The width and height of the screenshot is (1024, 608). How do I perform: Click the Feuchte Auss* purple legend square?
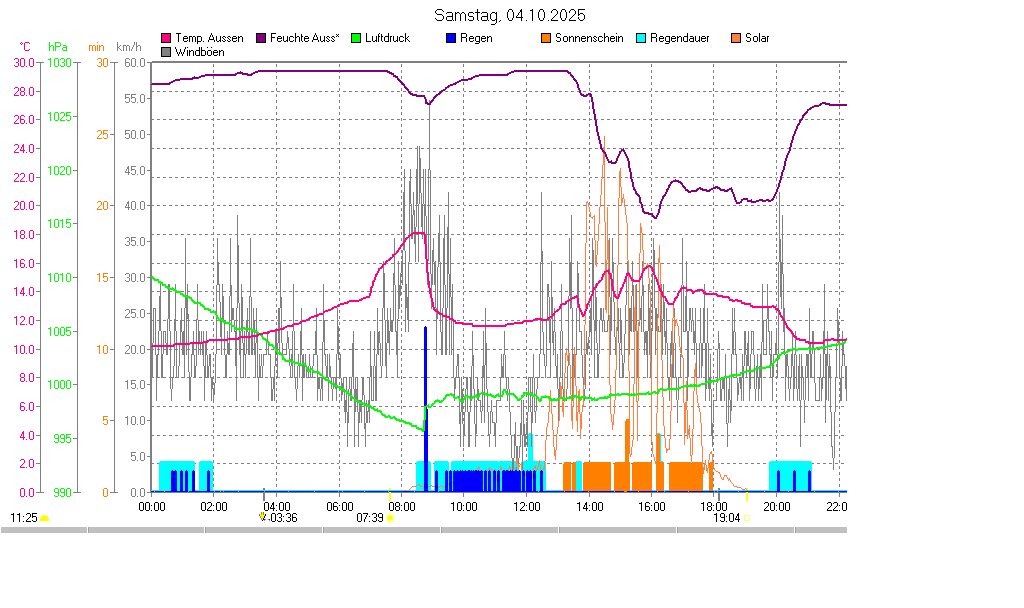click(262, 38)
